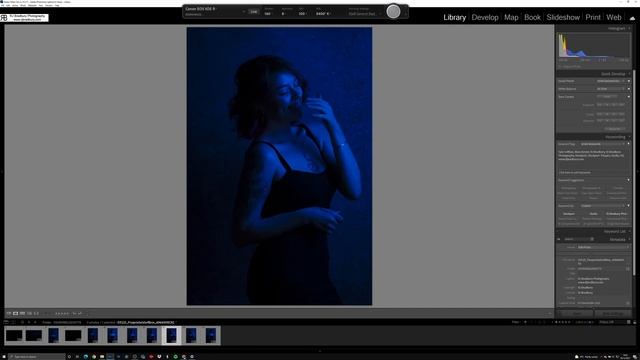Image resolution: width=640 pixels, height=360 pixels.
Task: Rotate photo counter-clockwise from toolbar
Action: 74,313
